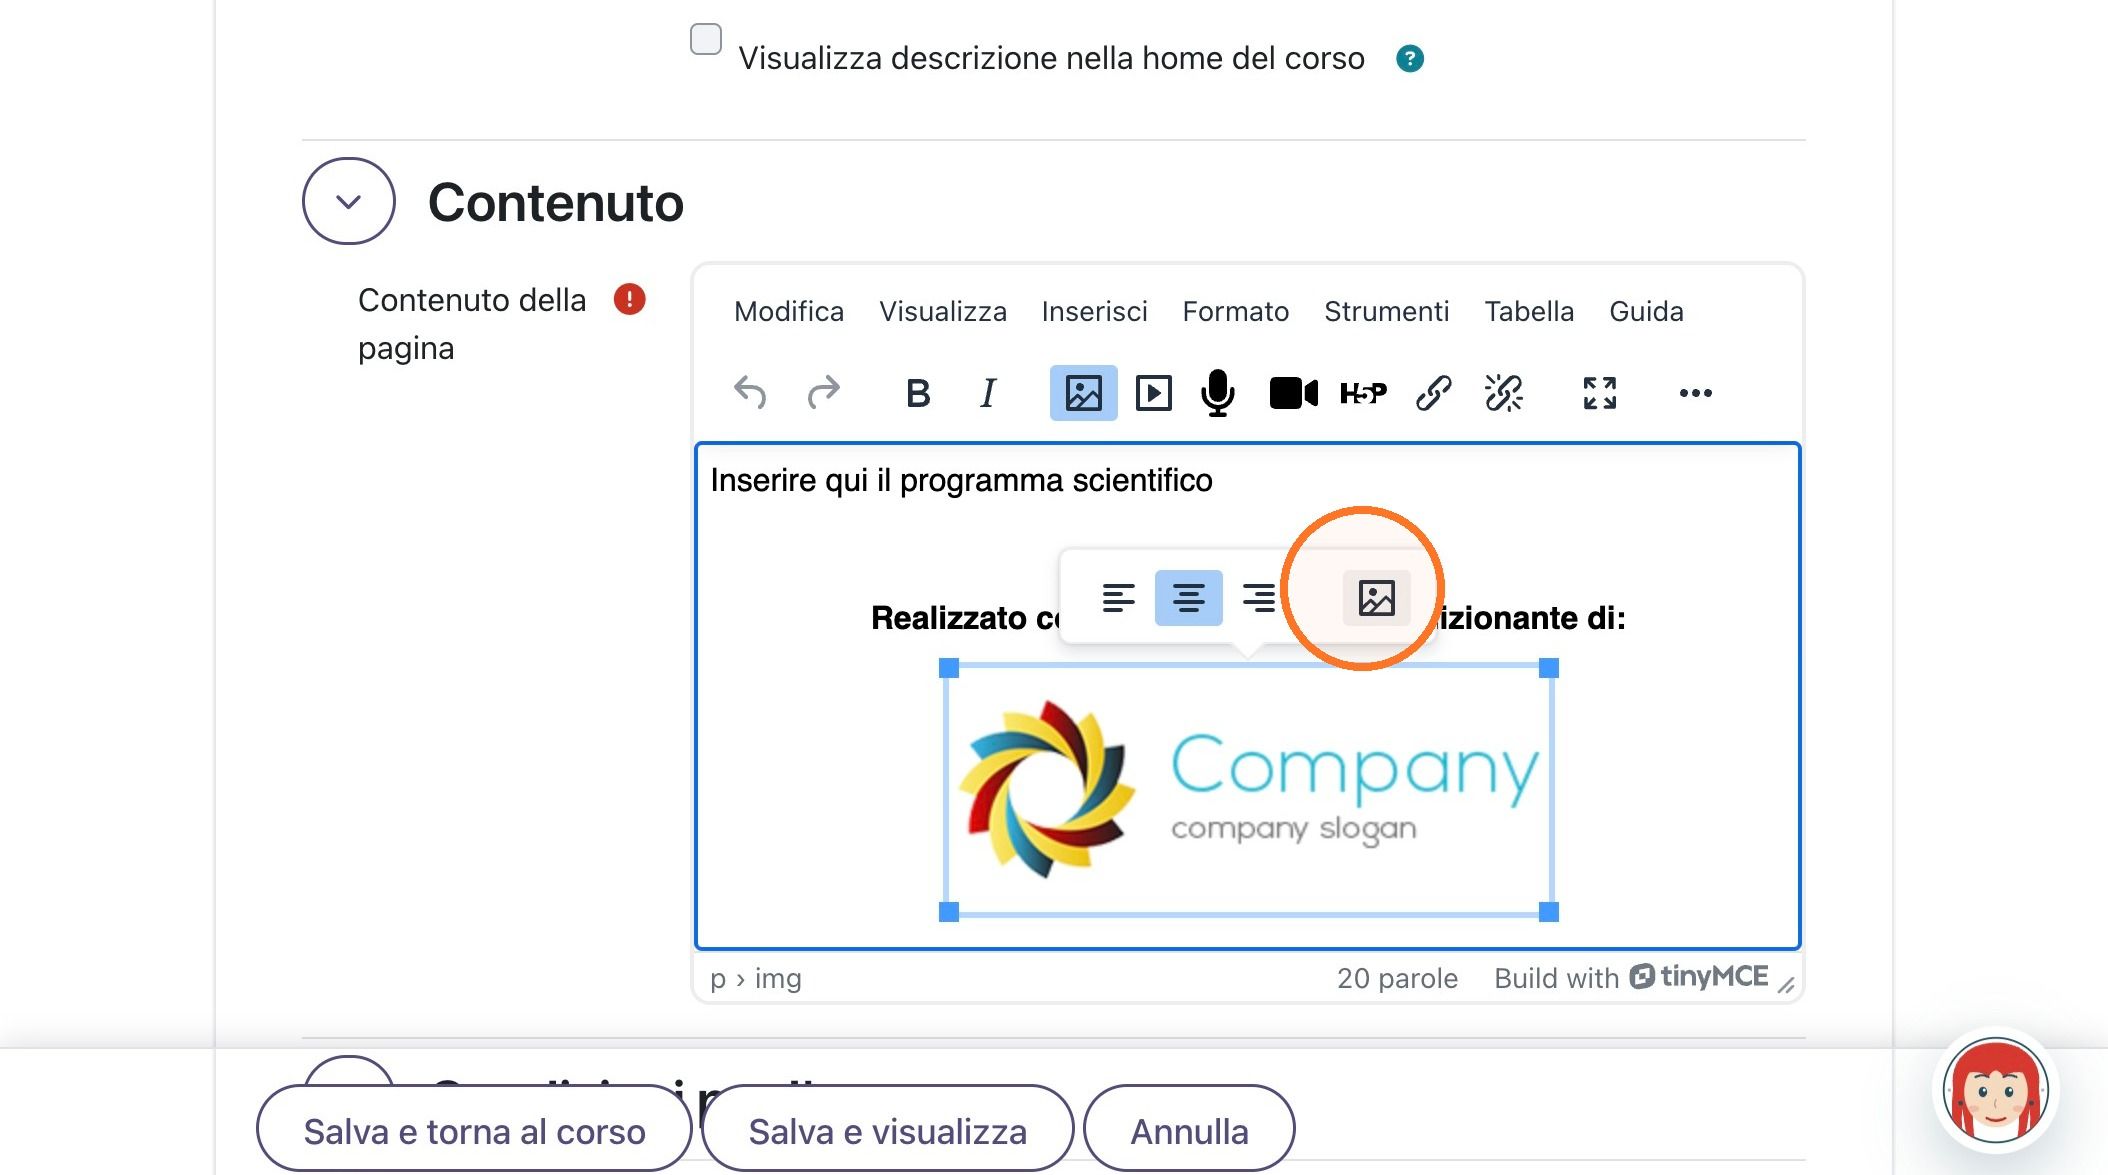Remove link with the unlink icon
The height and width of the screenshot is (1175, 2108).
(1503, 393)
